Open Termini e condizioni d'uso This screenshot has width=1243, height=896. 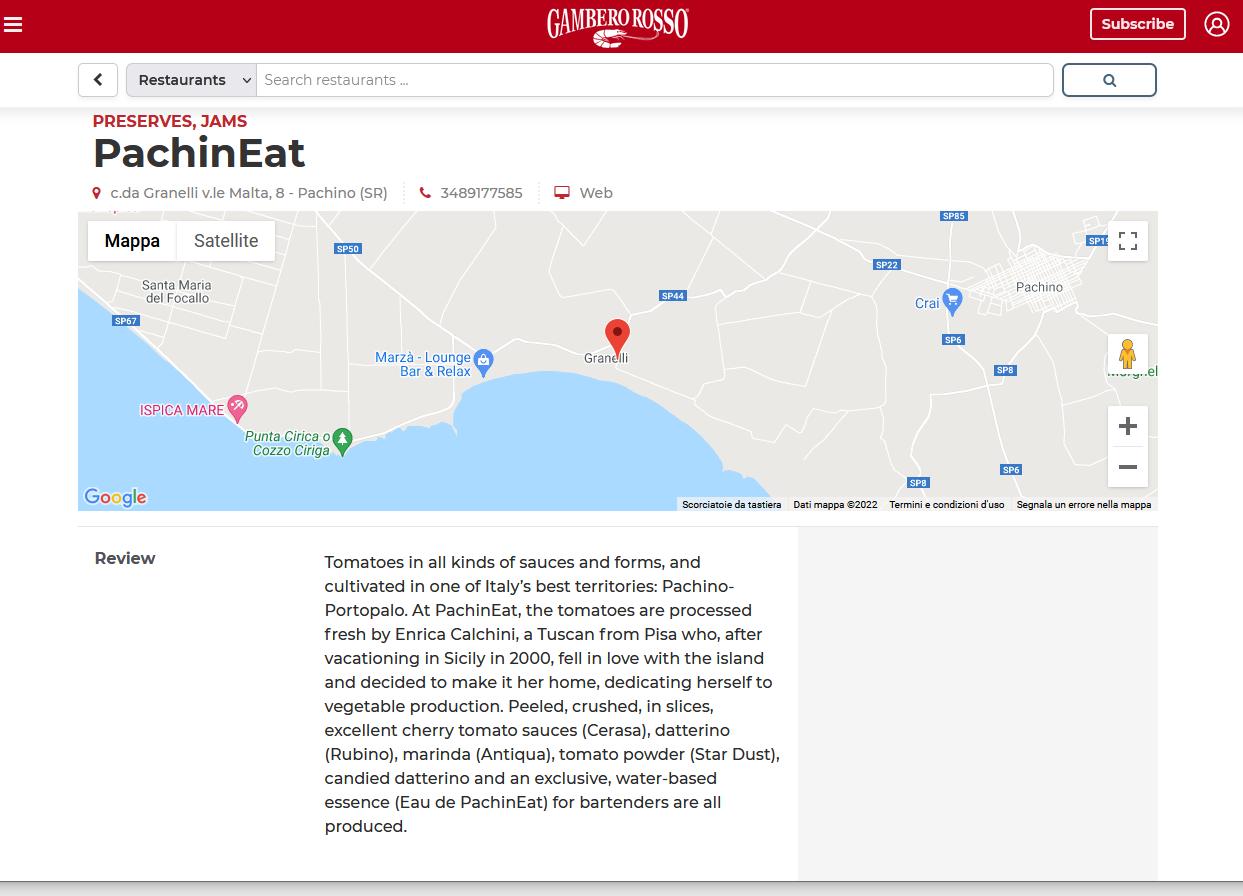point(947,505)
